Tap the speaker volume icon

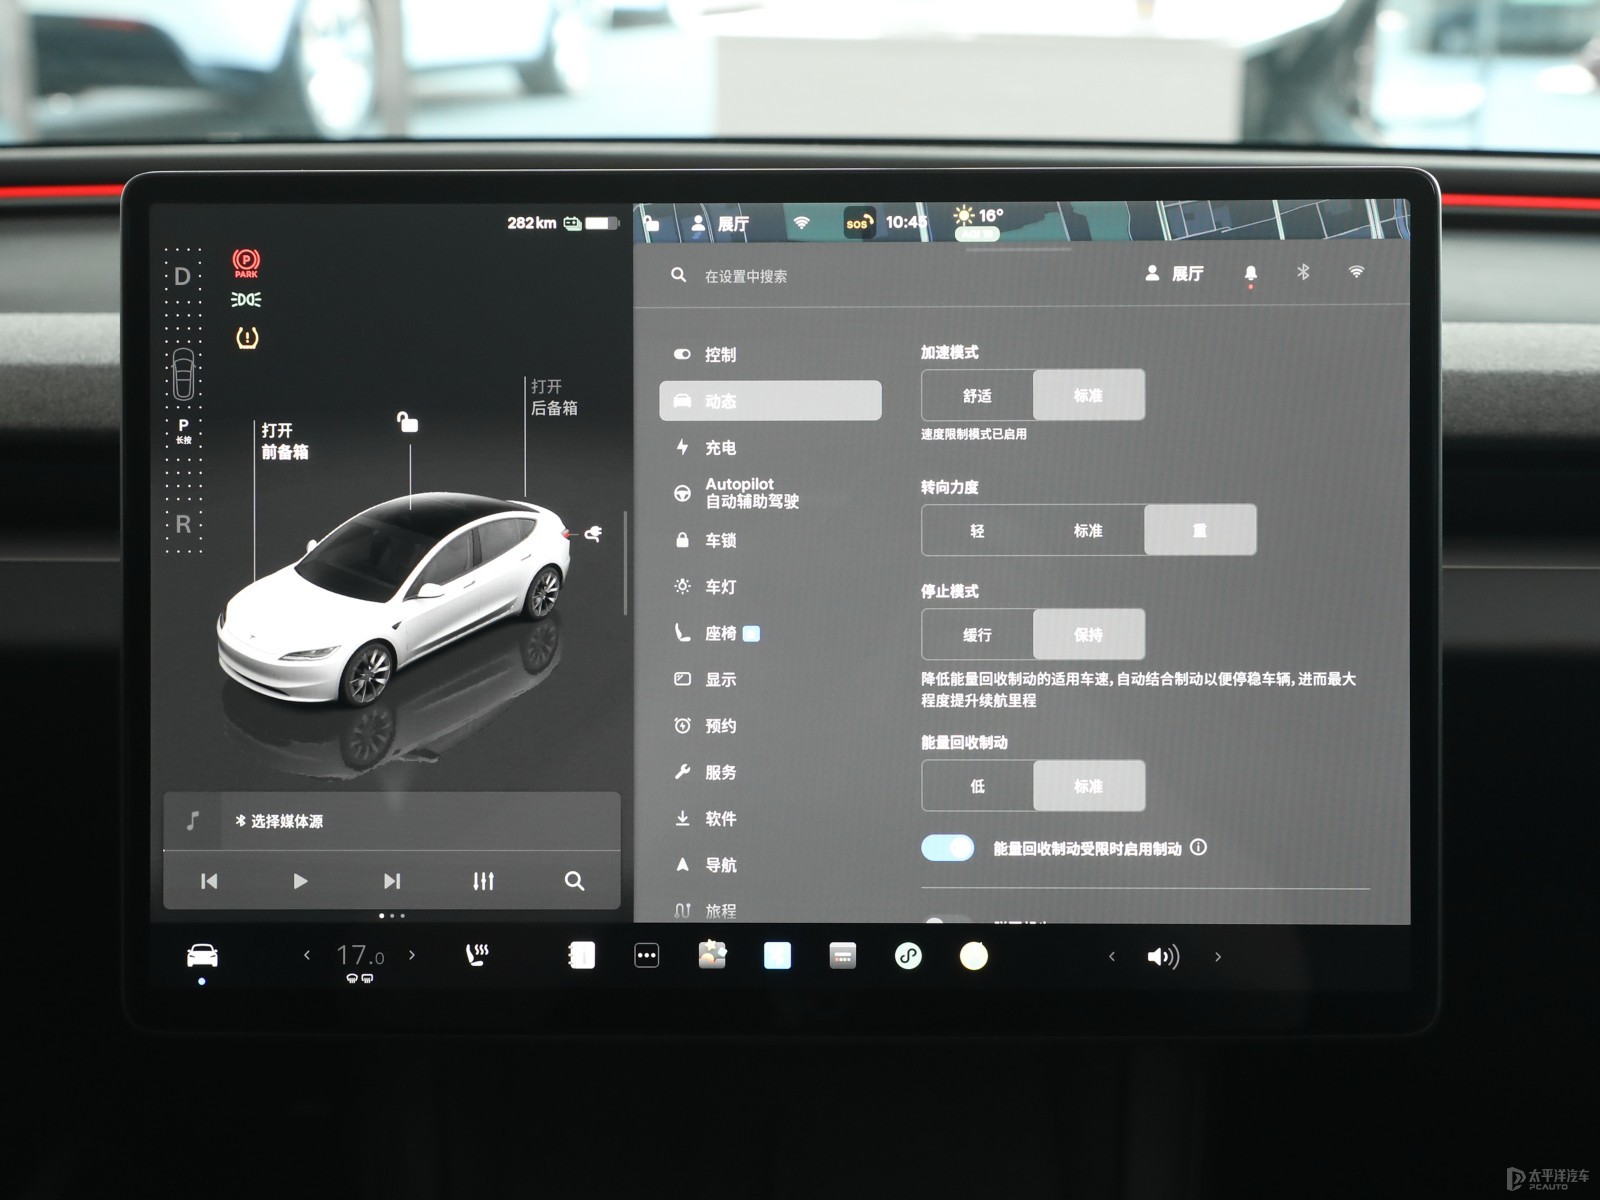tap(1163, 957)
